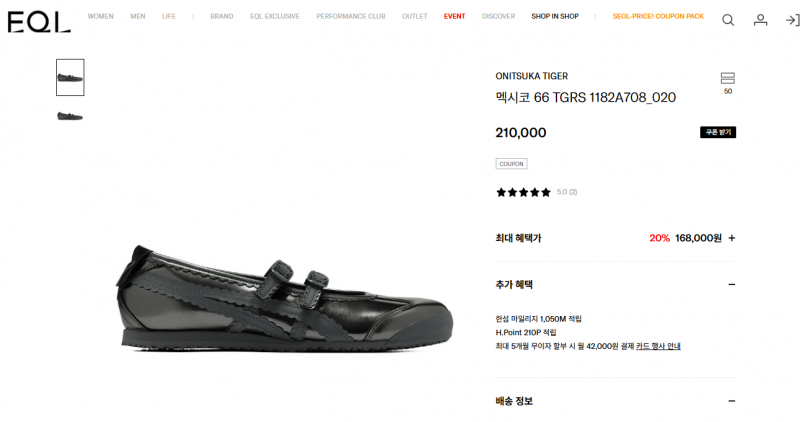Click the login arrow icon
Viewport: 800px width, 422px height.
coord(792,20)
